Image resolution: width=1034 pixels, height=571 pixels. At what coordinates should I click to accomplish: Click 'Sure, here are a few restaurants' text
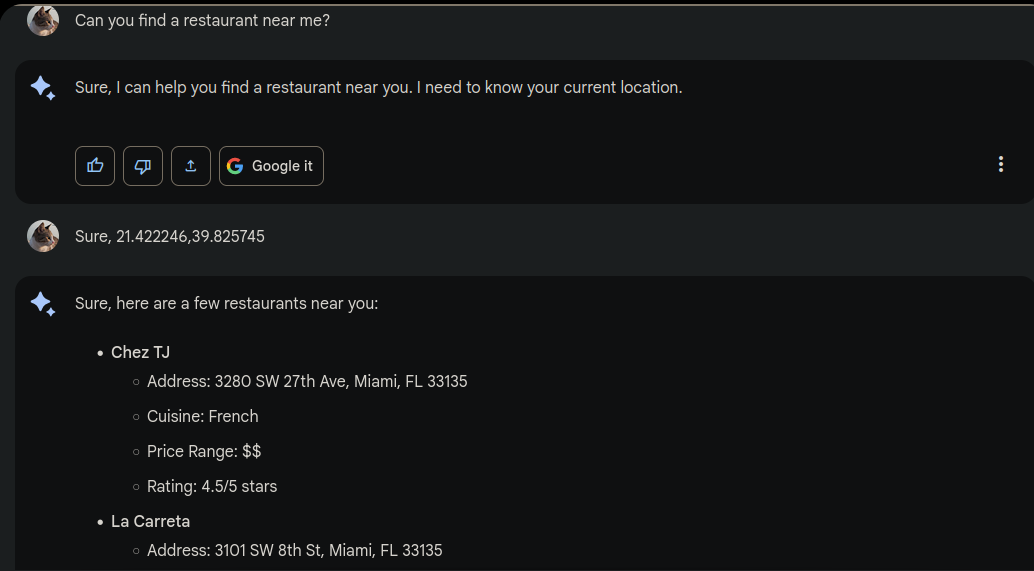pyautogui.click(x=226, y=303)
